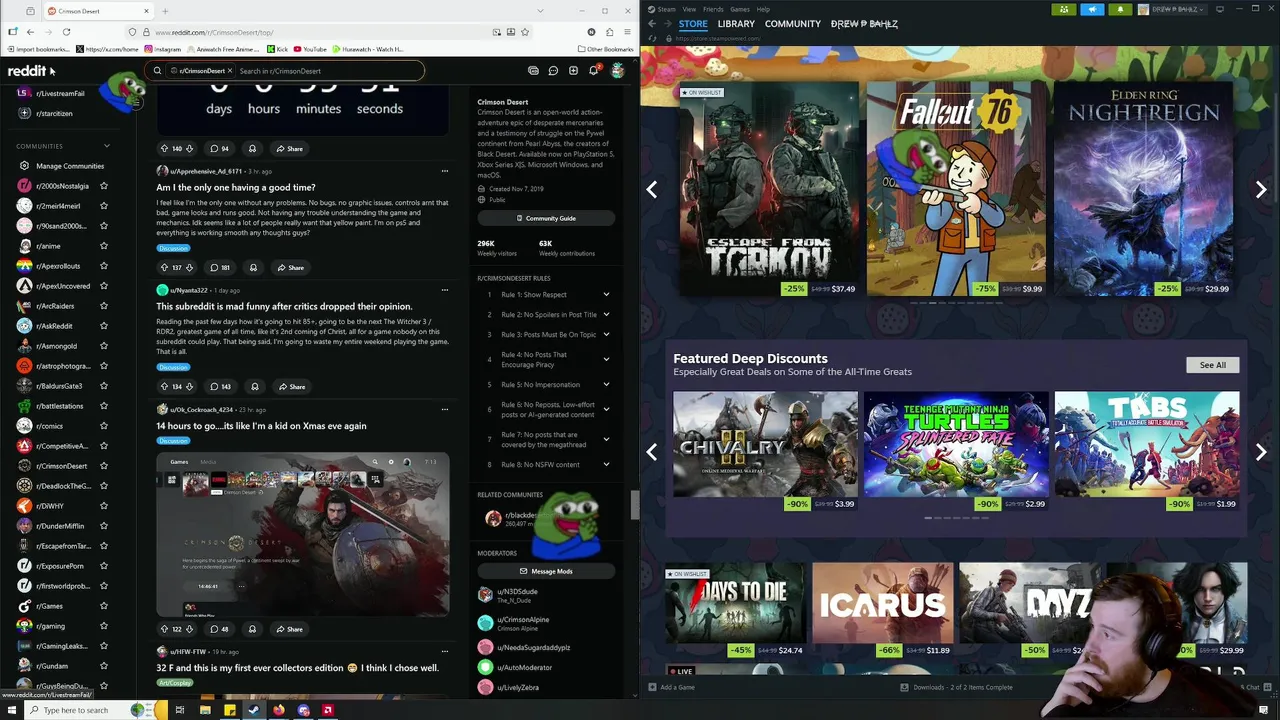The image size is (1280, 720).
Task: Downvote the 'subreddit is mad funny' post
Action: point(190,387)
